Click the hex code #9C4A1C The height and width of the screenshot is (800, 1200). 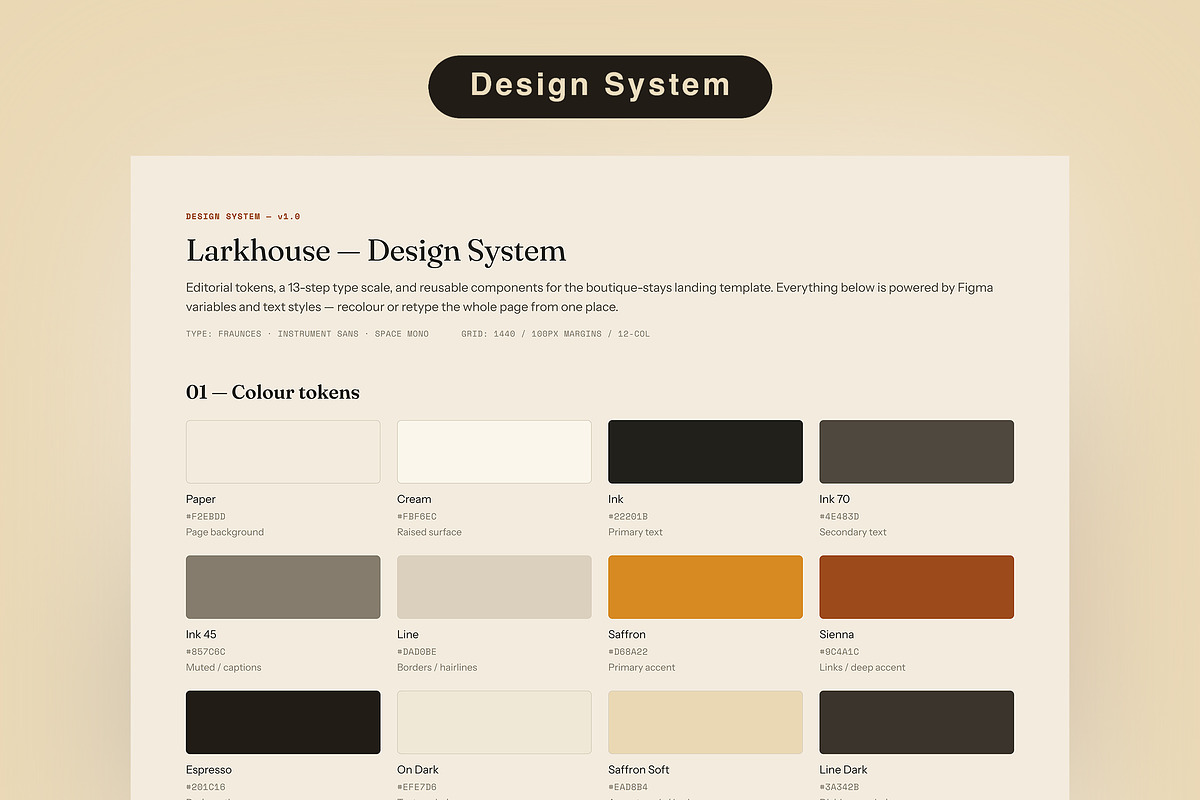[x=839, y=652]
